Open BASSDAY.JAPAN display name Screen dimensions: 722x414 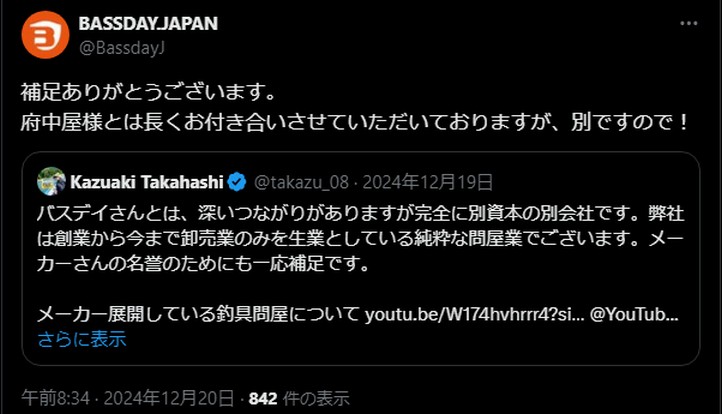pos(148,23)
